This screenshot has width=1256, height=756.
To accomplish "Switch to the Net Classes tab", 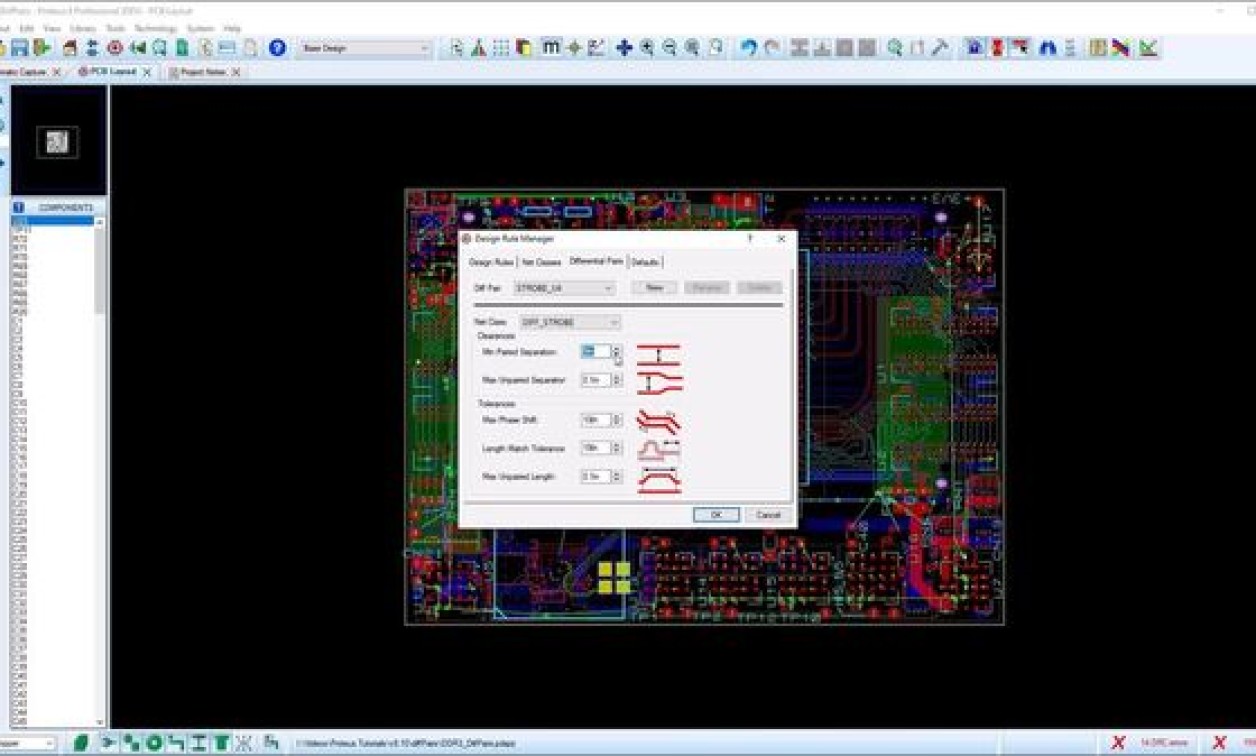I will 541,262.
